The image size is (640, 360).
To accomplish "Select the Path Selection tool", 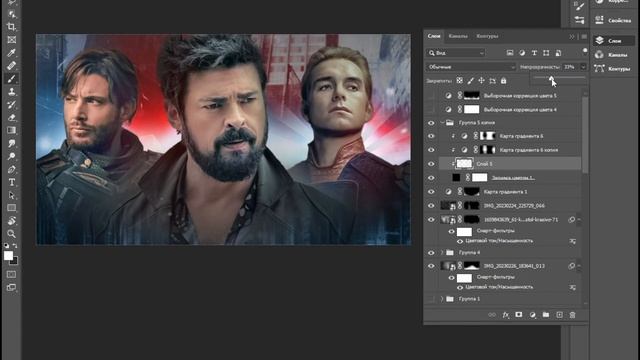I will click(x=11, y=195).
